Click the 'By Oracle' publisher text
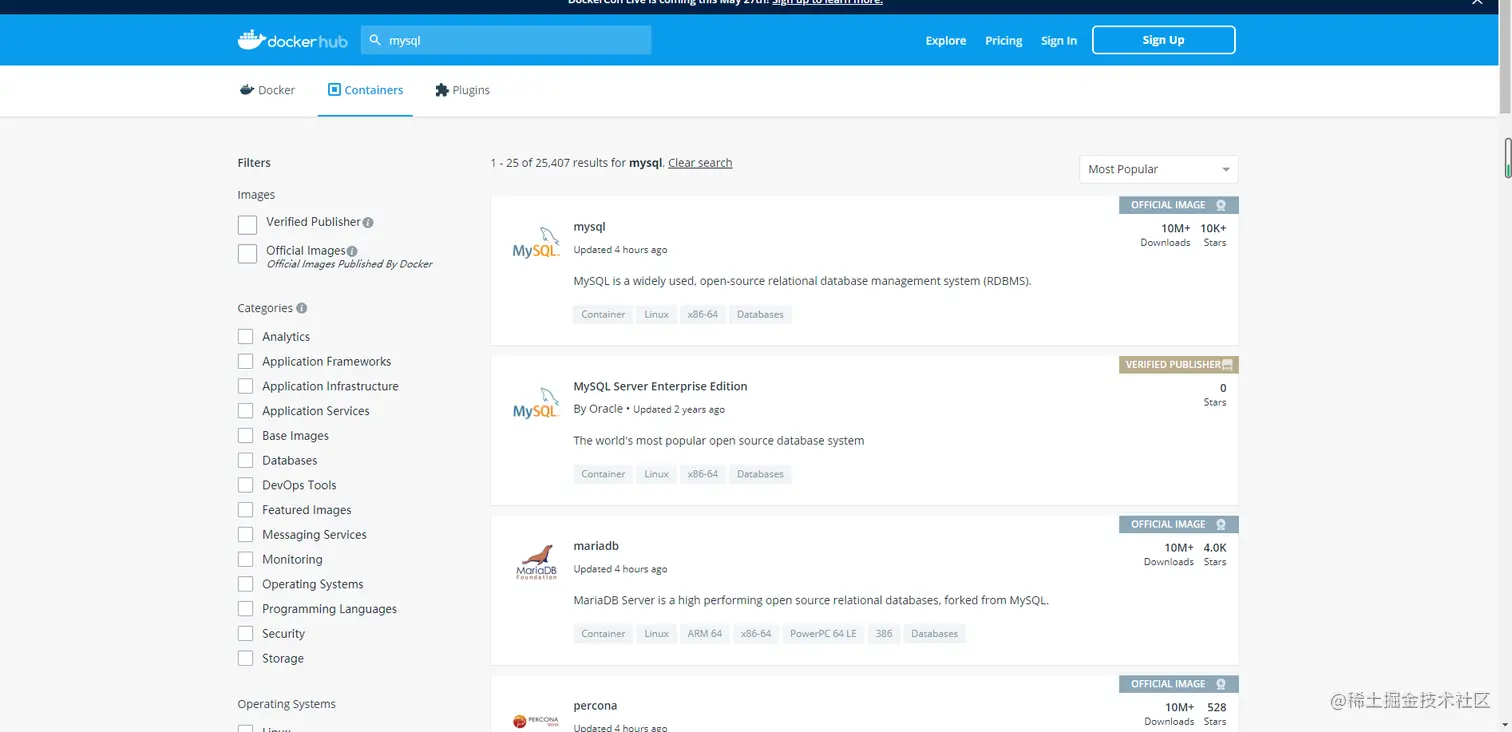1512x732 pixels. 598,409
